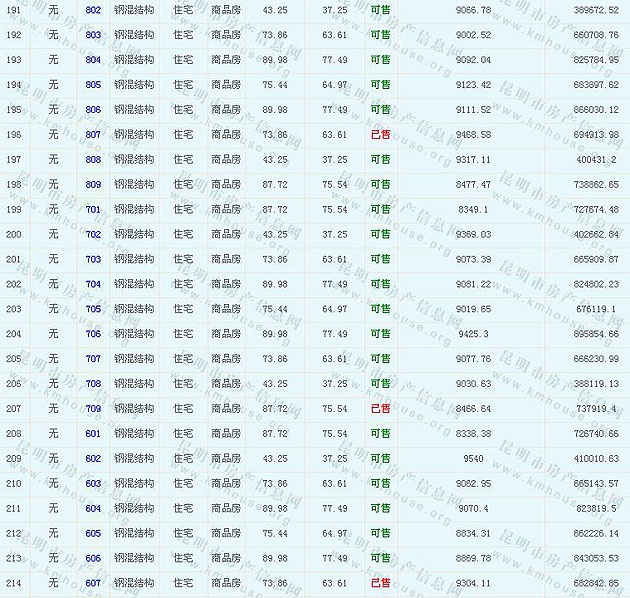Click room number 803 link
This screenshot has height=598, width=630.
pyautogui.click(x=93, y=35)
